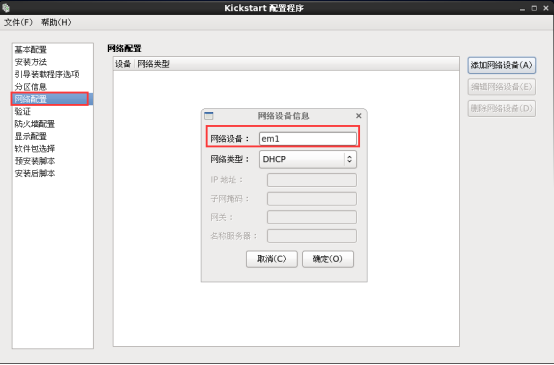
Task: Select 引导装载程序选项 in the sidebar
Action: [53, 74]
